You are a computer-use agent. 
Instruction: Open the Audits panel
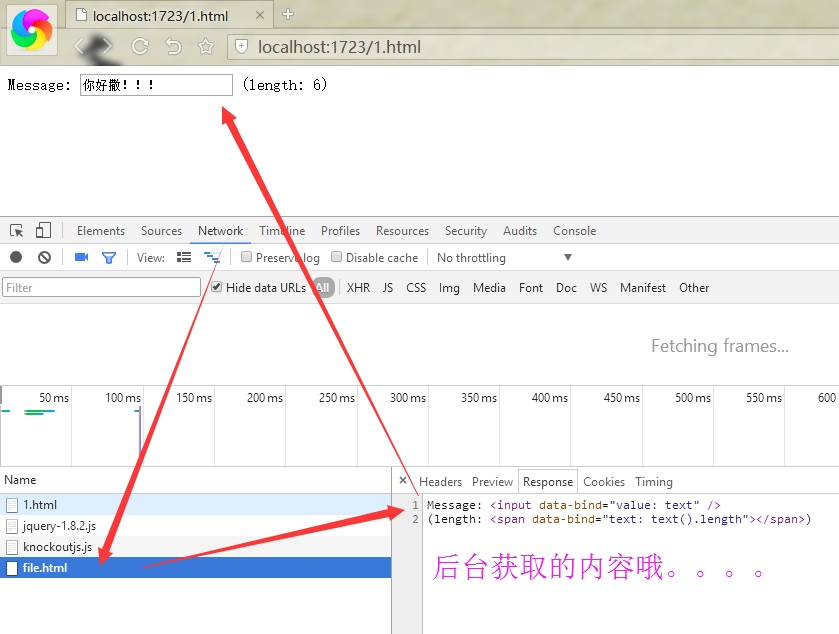point(520,231)
